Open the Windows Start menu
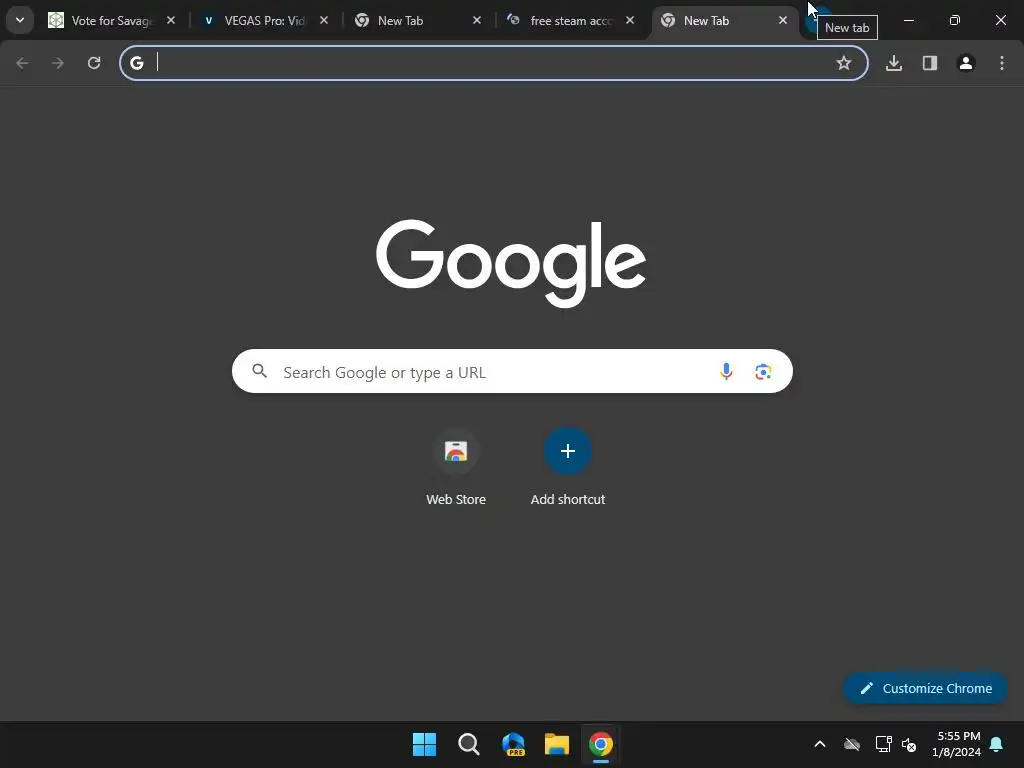 [424, 744]
